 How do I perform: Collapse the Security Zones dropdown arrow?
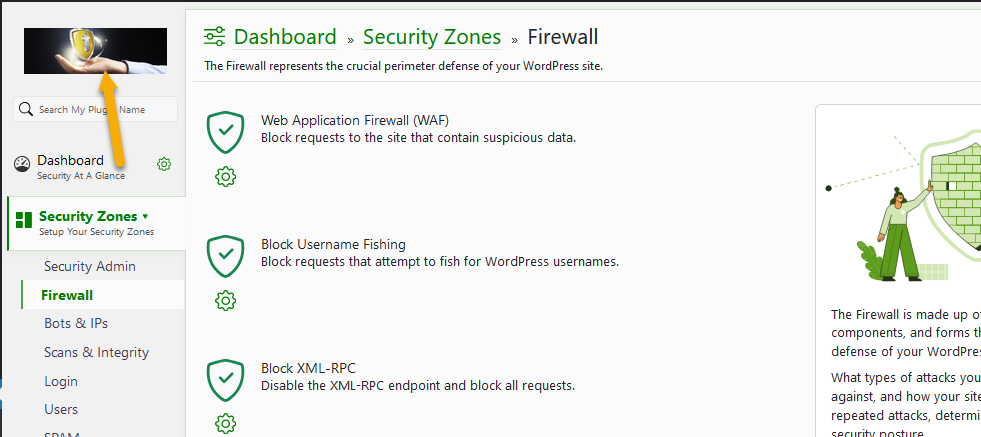pos(146,216)
